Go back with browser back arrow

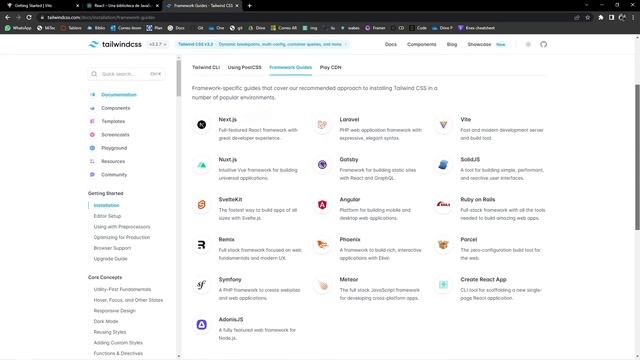pos(7,18)
